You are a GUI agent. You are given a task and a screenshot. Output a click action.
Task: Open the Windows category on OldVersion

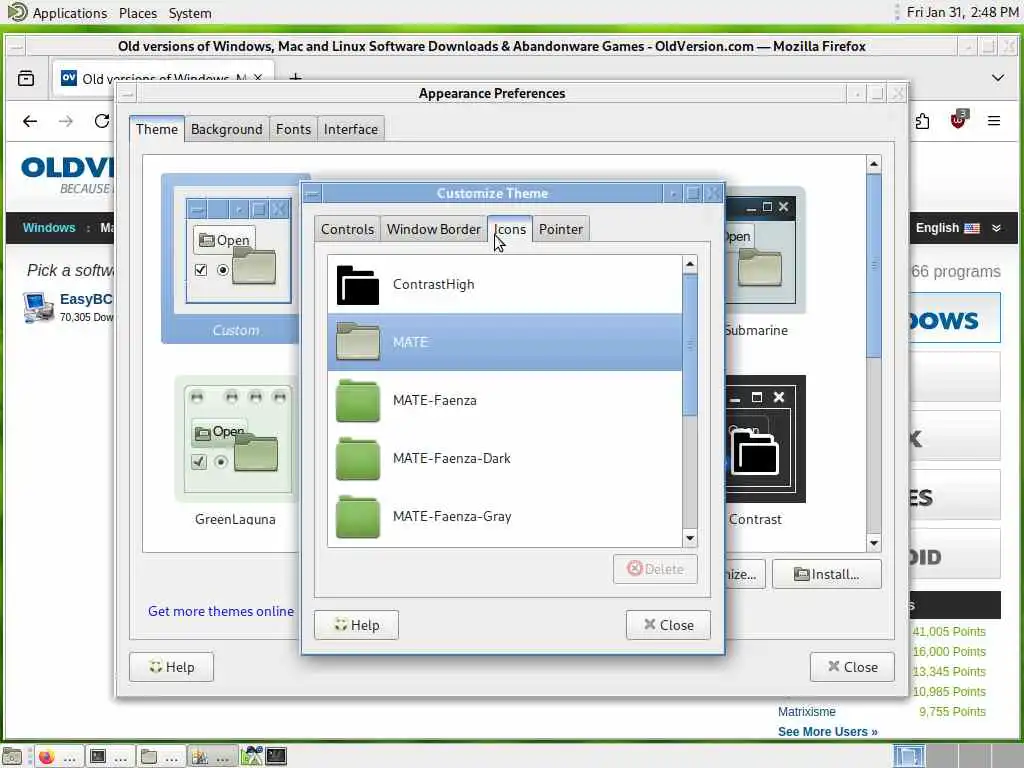(x=49, y=228)
